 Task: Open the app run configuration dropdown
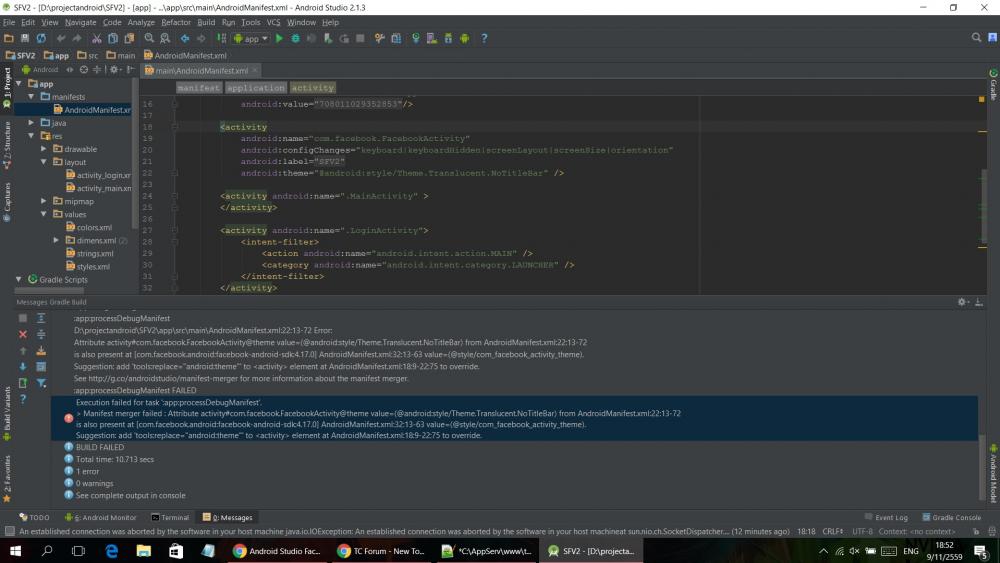[x=251, y=38]
